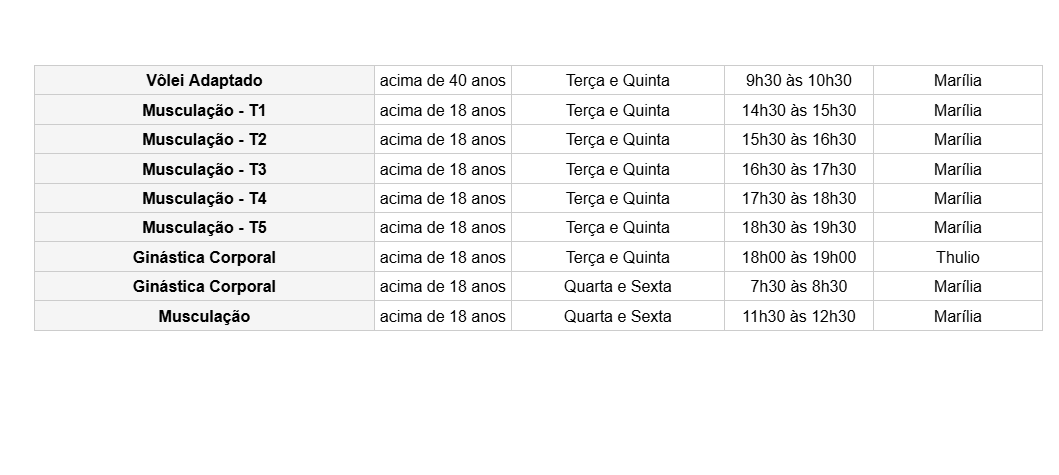This screenshot has width=1059, height=475.
Task: Click the 15h30 às 16h30 time cell
Action: [798, 139]
